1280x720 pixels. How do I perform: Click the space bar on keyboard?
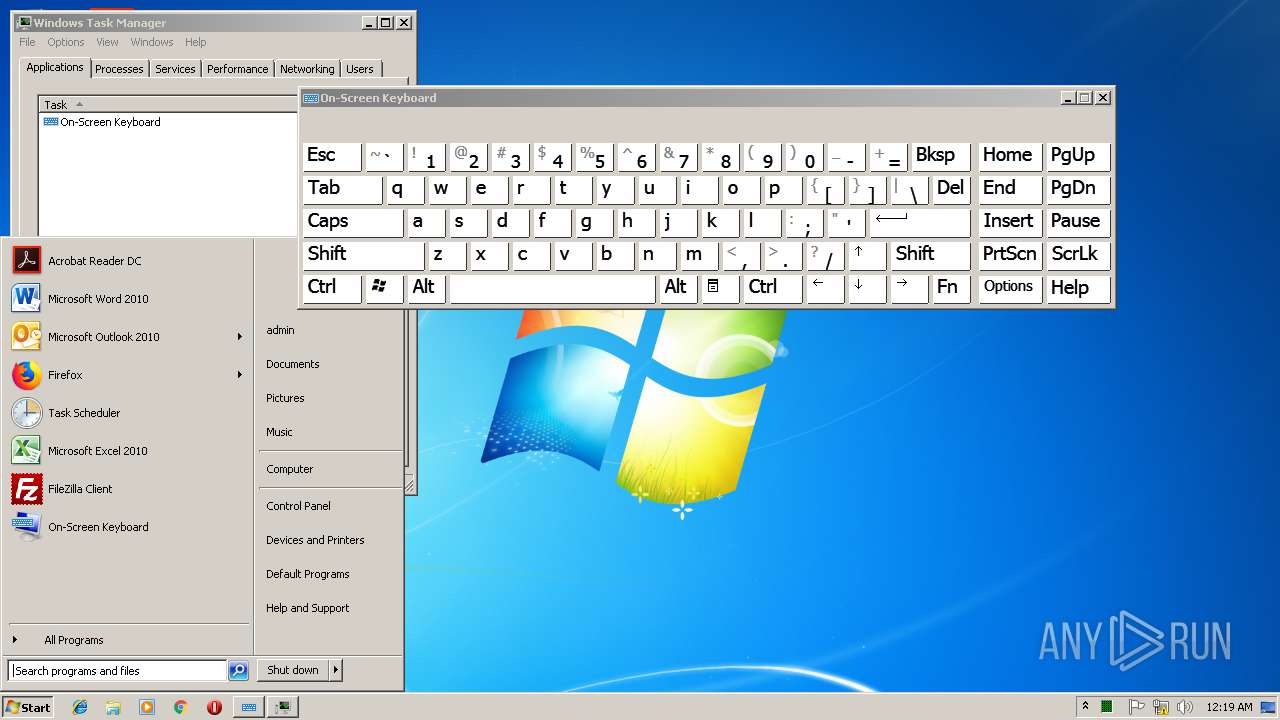[x=553, y=288]
